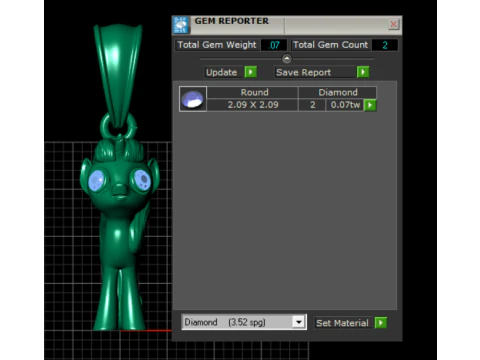Image resolution: width=480 pixels, height=360 pixels.
Task: Click the GEM REPORTER title text
Action: click(232, 21)
